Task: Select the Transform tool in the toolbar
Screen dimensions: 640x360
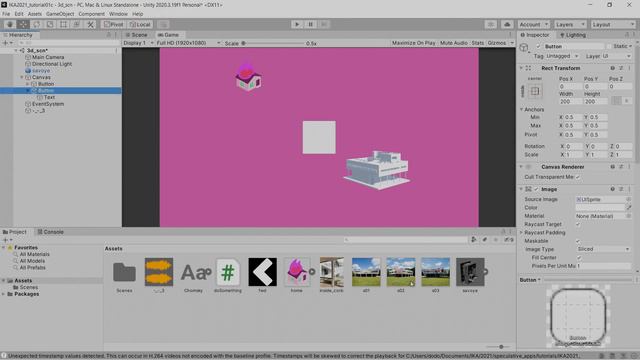Action: point(77,24)
